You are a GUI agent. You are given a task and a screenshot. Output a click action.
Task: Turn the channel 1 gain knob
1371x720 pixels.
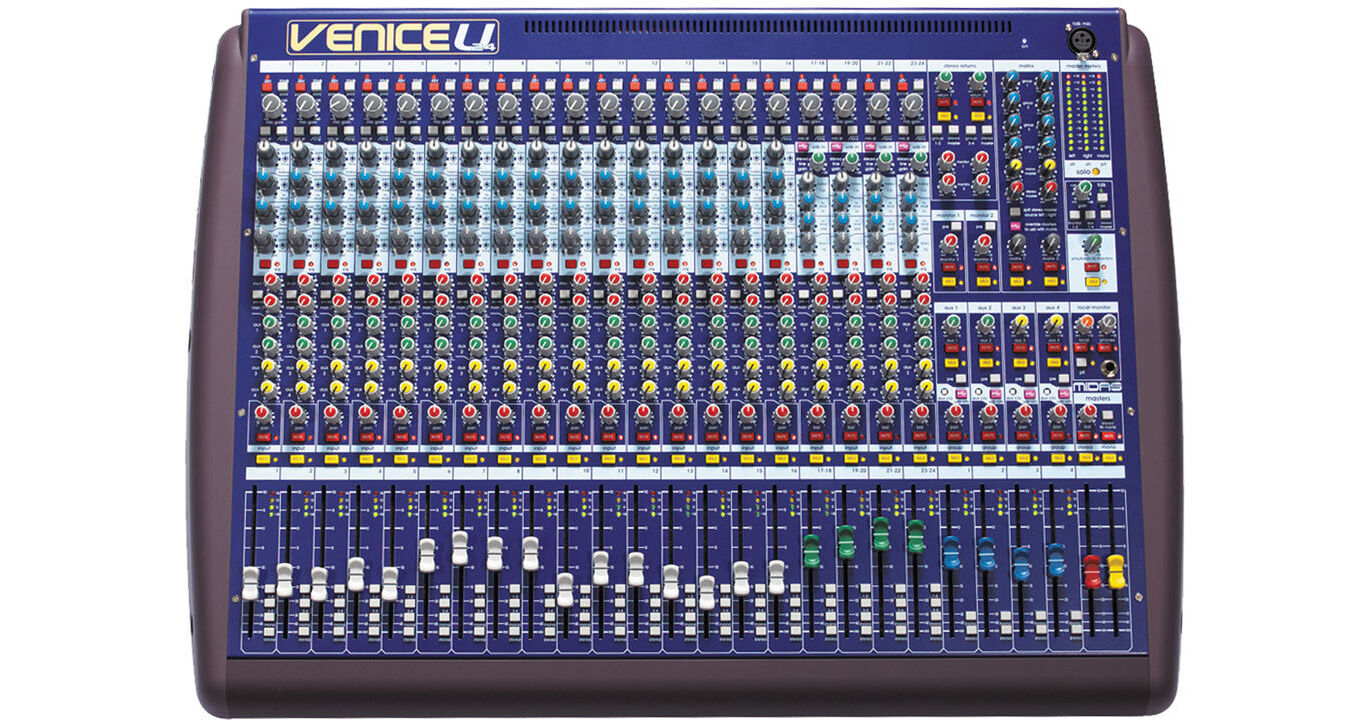click(273, 104)
